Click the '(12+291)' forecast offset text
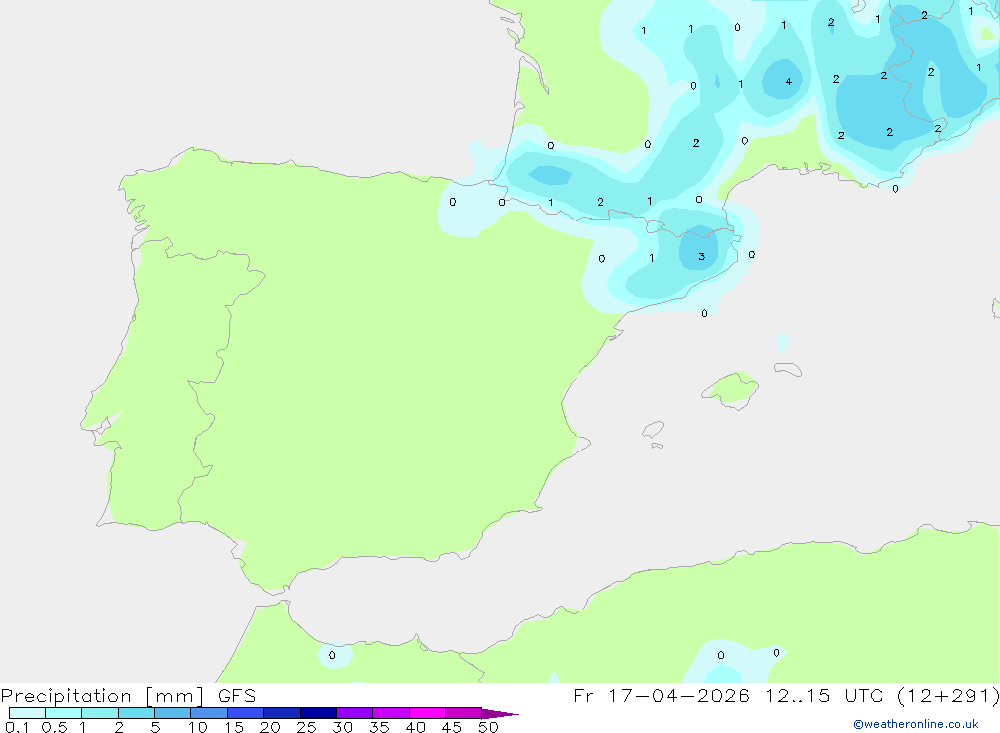 [x=948, y=696]
